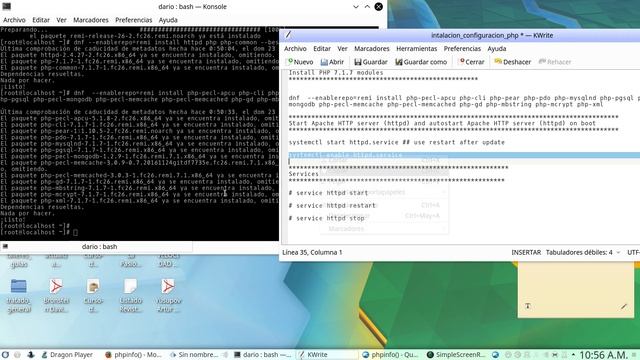Open Archivo menu in Konsole
The image size is (640, 360).
coord(14,20)
